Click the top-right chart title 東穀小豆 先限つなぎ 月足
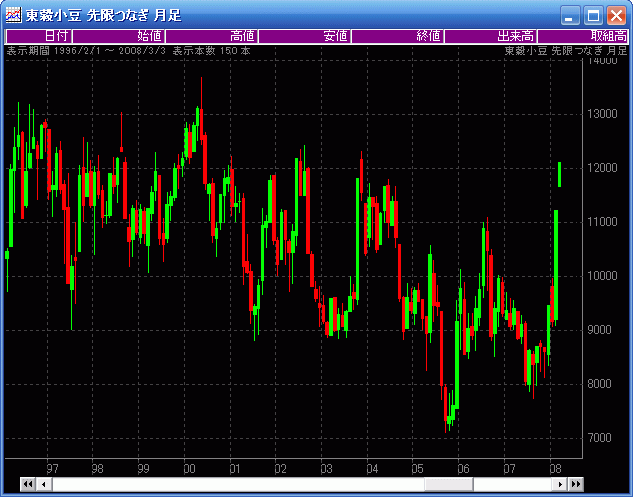This screenshot has width=633, height=497. click(x=566, y=51)
